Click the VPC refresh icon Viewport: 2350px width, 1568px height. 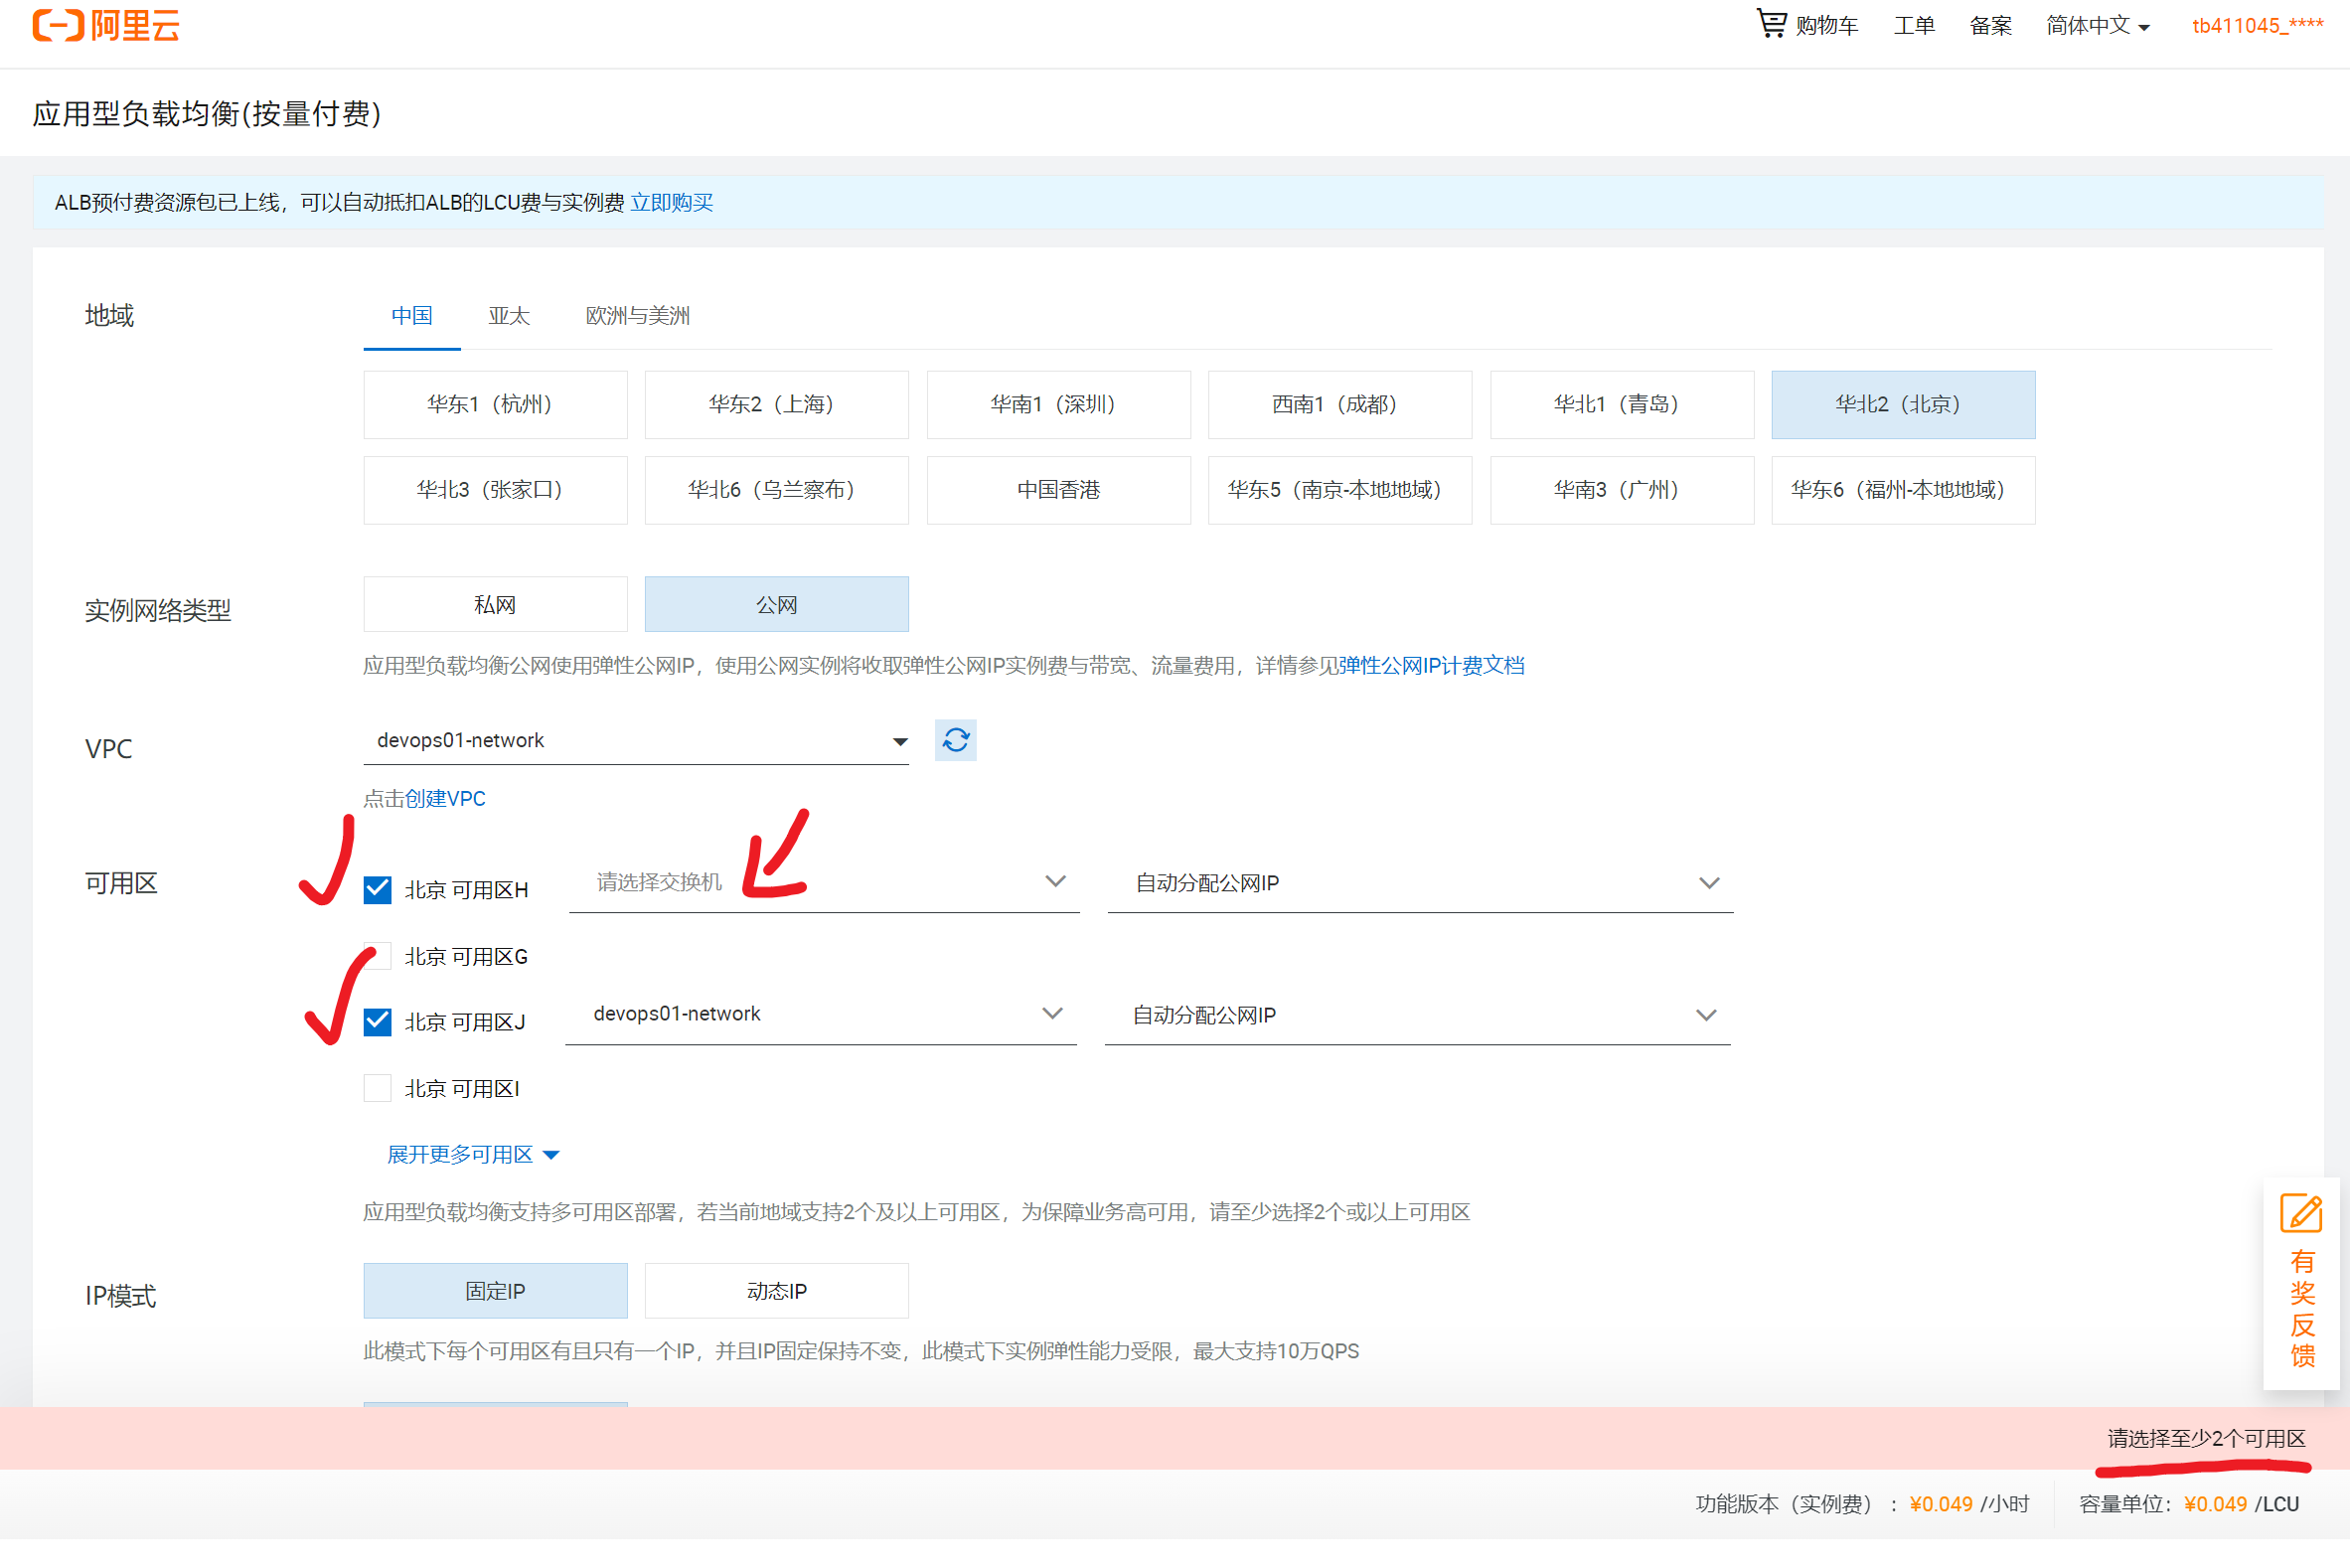coord(955,740)
